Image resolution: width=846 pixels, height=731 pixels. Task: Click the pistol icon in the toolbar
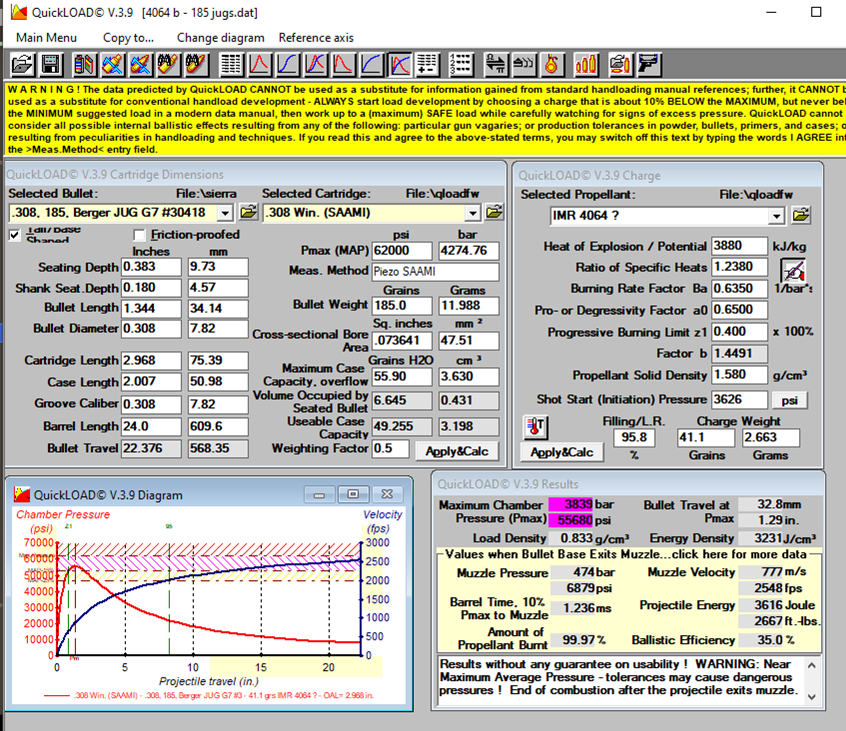pos(648,65)
